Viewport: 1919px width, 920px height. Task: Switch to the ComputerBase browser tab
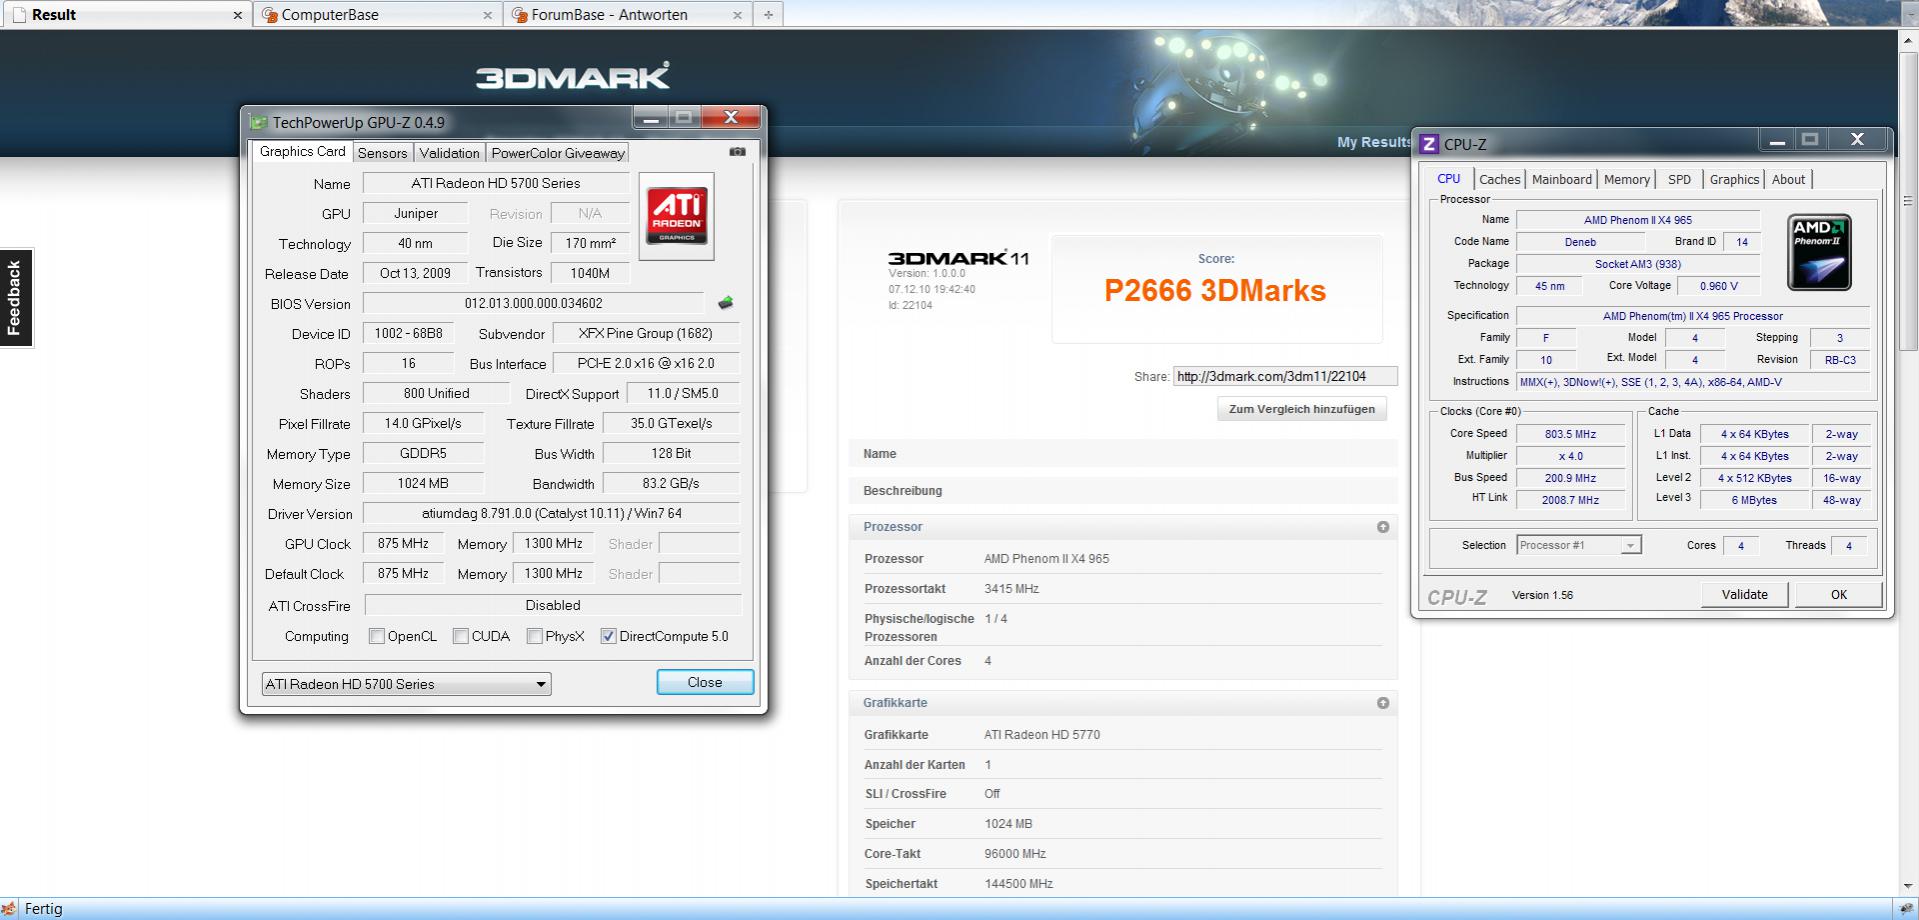tap(377, 15)
